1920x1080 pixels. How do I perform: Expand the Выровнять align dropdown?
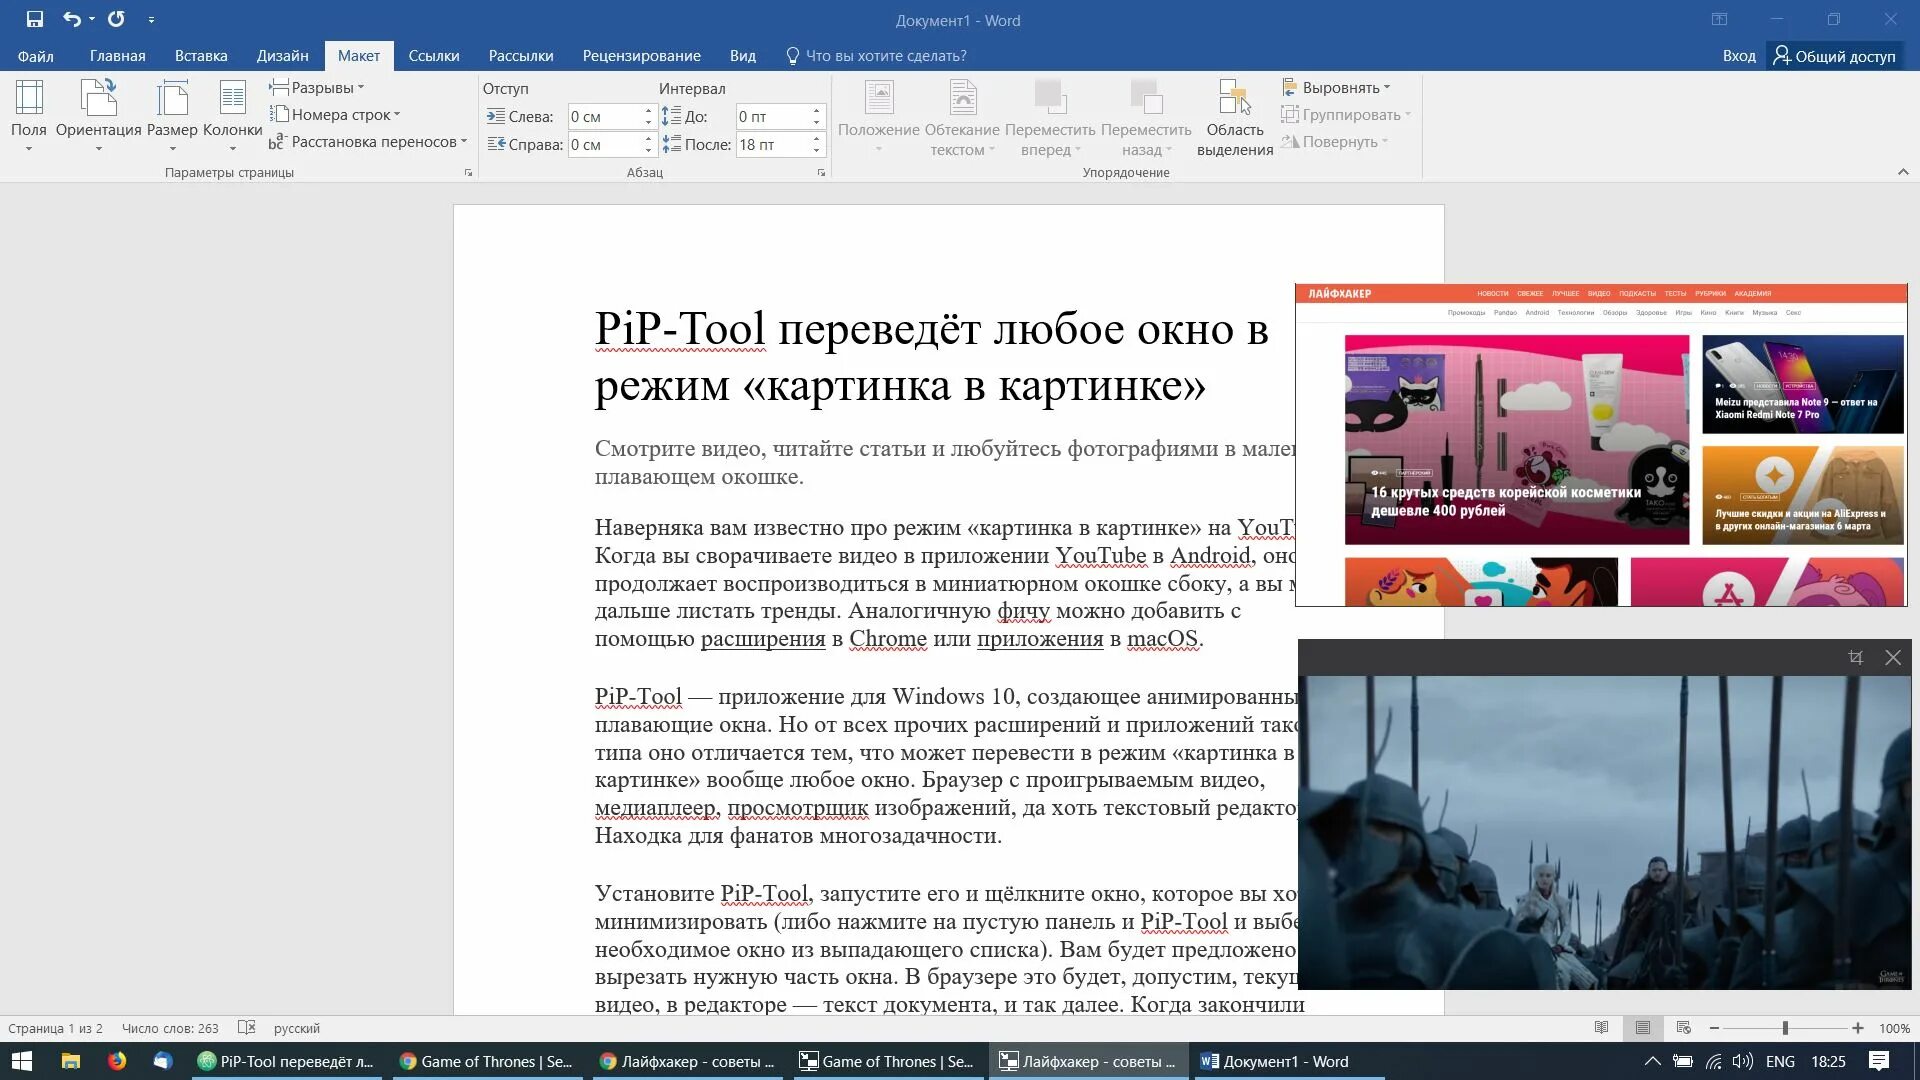pyautogui.click(x=1338, y=88)
